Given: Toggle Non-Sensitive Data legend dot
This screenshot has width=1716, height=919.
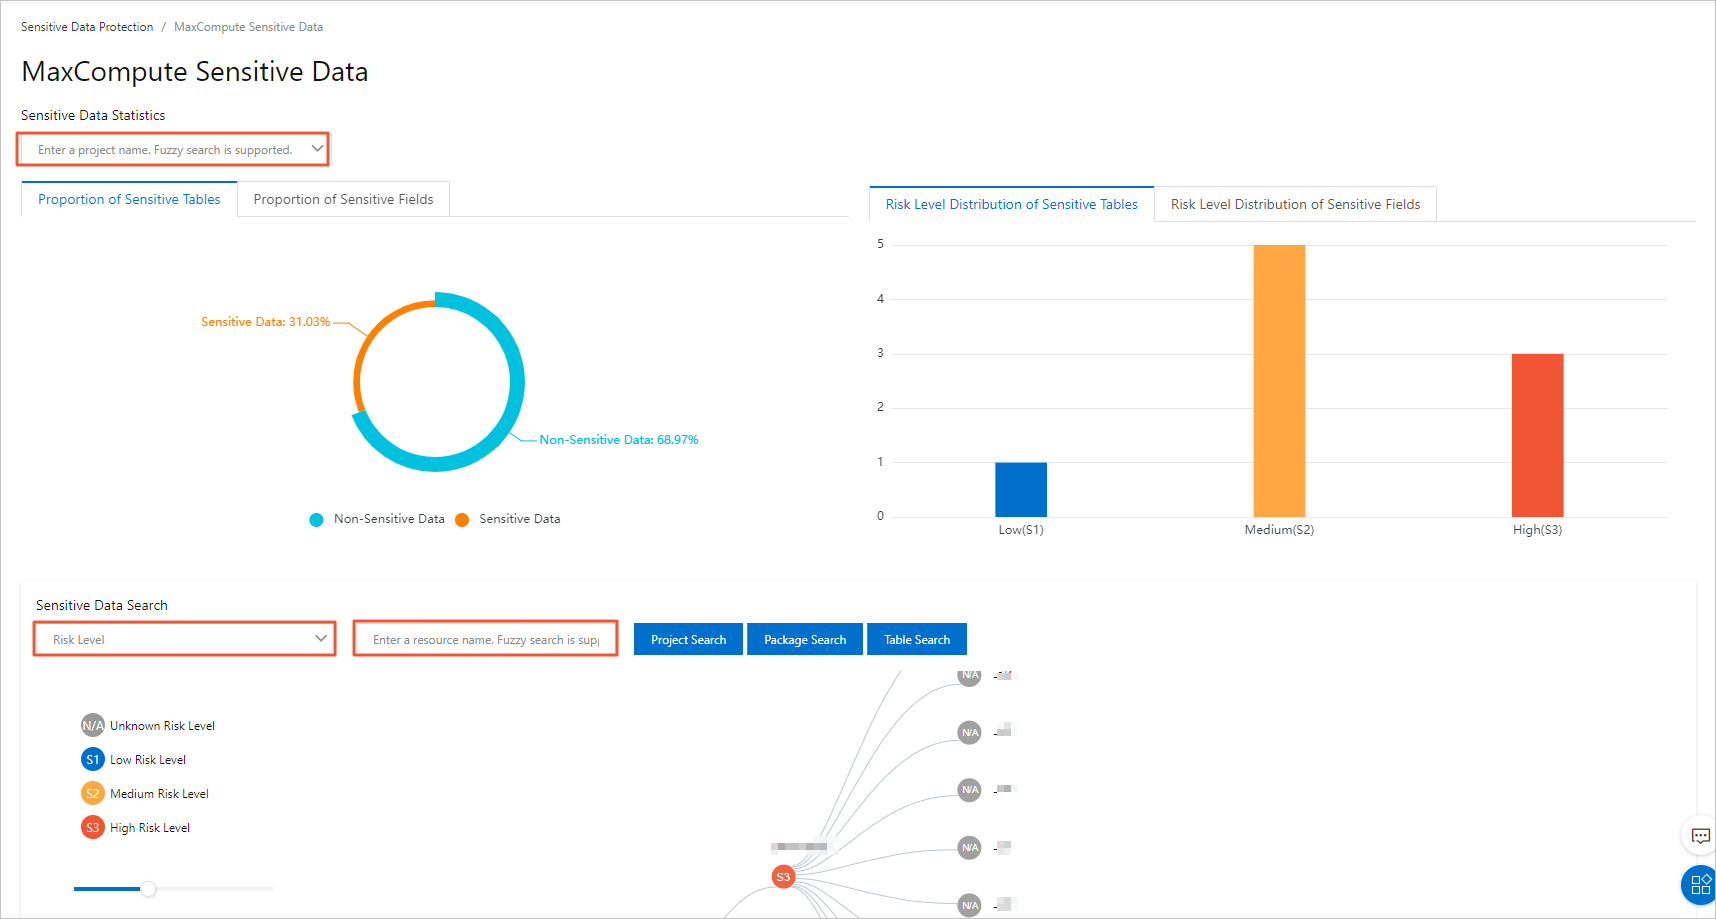Looking at the screenshot, I should (x=316, y=520).
